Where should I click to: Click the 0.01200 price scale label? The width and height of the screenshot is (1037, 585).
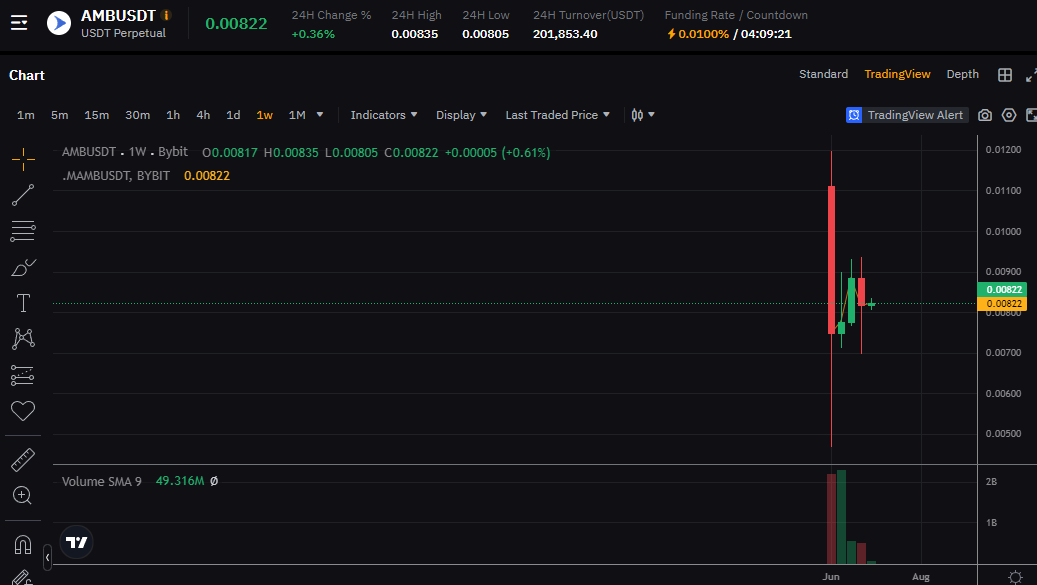1003,150
